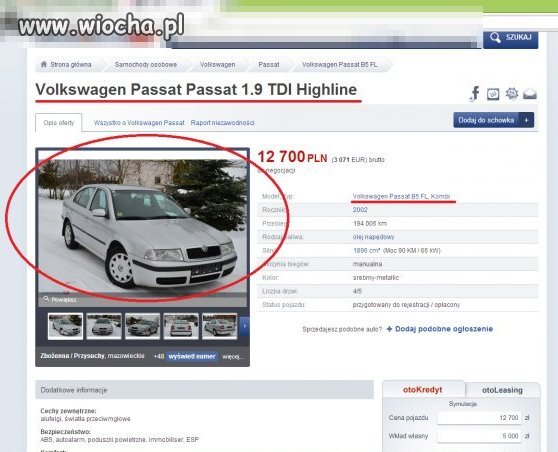
Task: Click the SZUKAJ search button
Action: point(510,38)
